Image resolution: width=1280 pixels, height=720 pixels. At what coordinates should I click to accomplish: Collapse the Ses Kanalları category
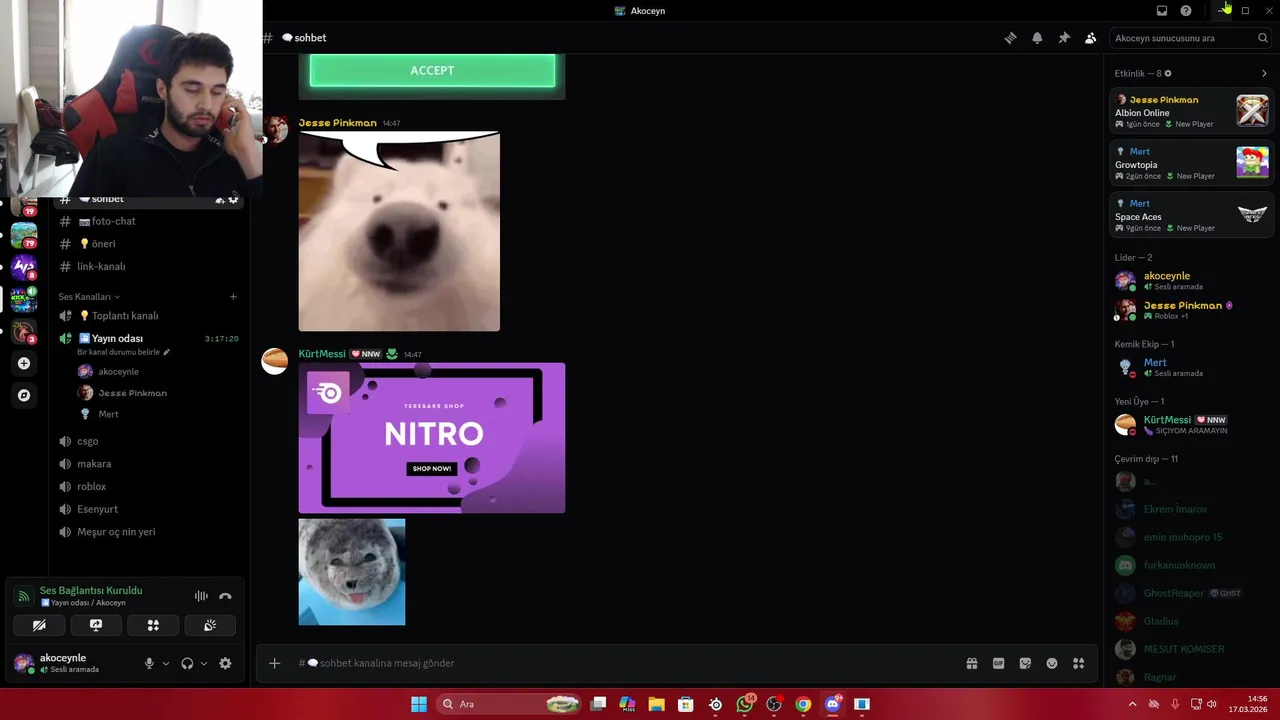[x=89, y=297]
